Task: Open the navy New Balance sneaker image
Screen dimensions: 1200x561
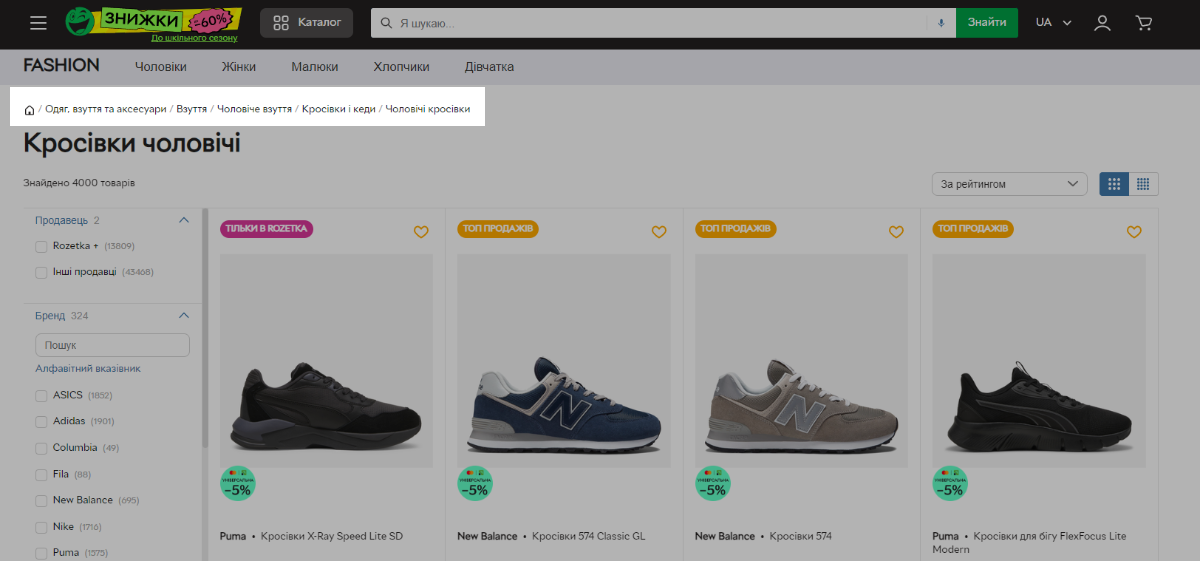Action: point(564,361)
